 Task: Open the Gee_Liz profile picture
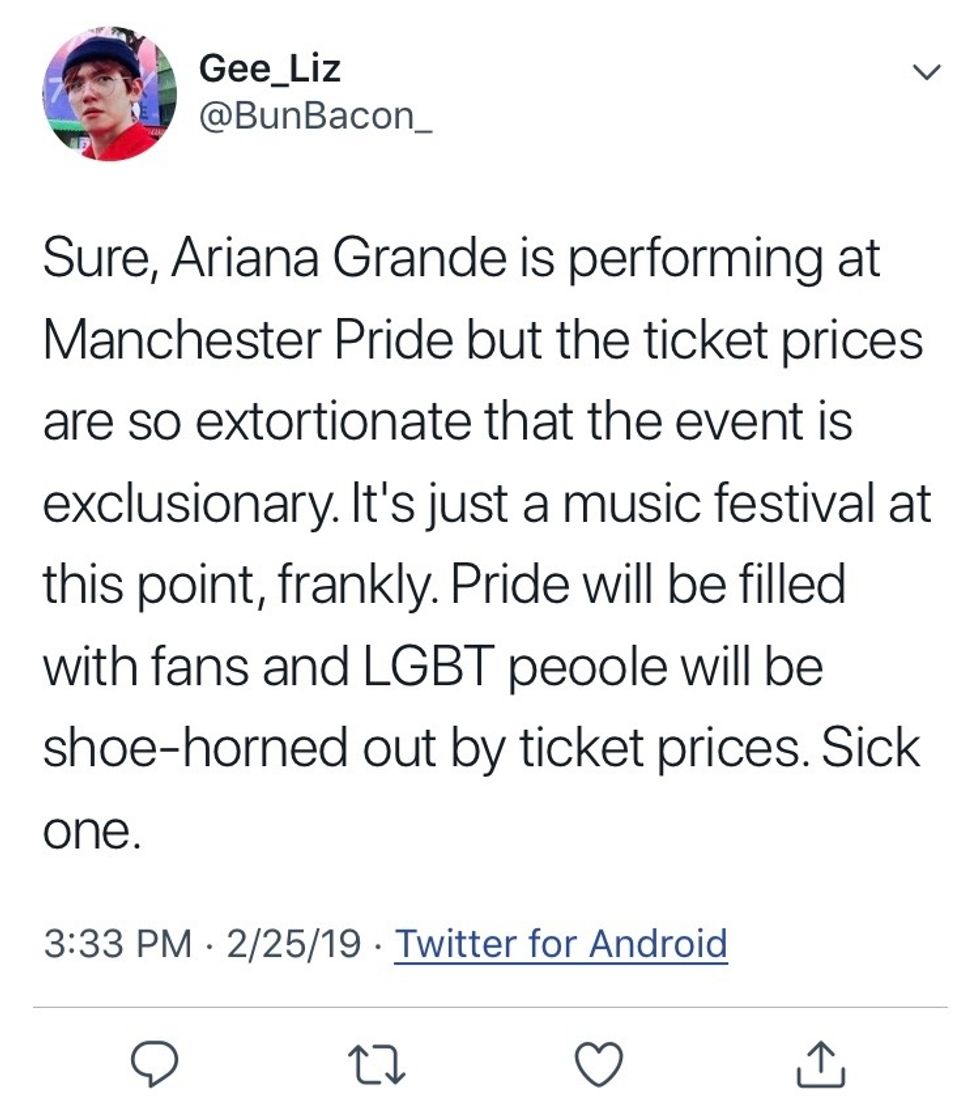110,94
